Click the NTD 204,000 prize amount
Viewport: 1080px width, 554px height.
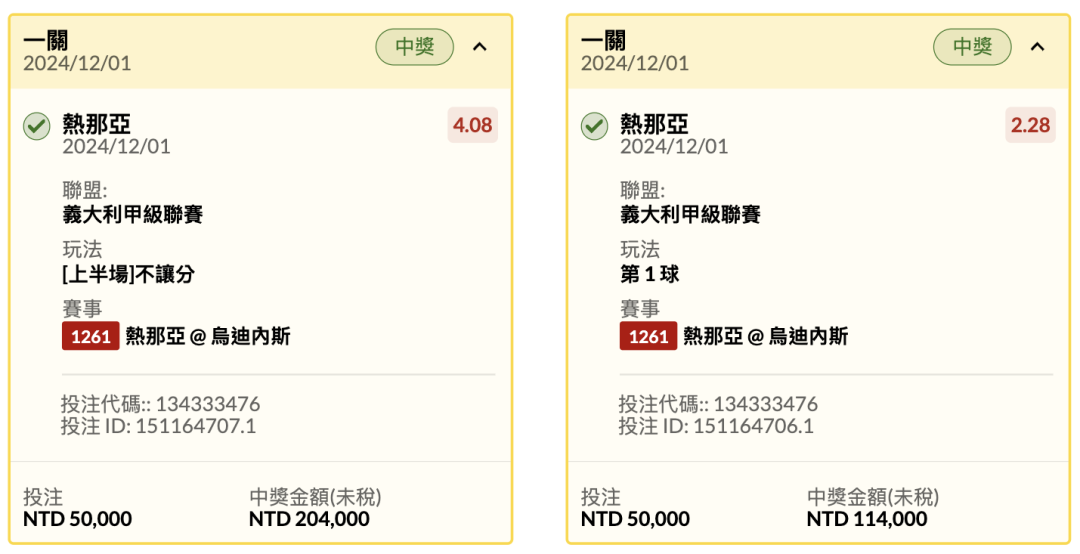pyautogui.click(x=309, y=519)
